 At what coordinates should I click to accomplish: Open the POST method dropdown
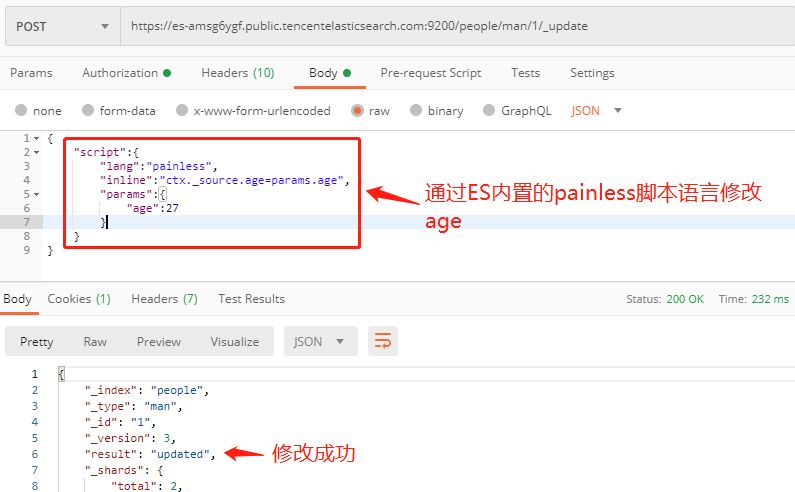coord(63,26)
